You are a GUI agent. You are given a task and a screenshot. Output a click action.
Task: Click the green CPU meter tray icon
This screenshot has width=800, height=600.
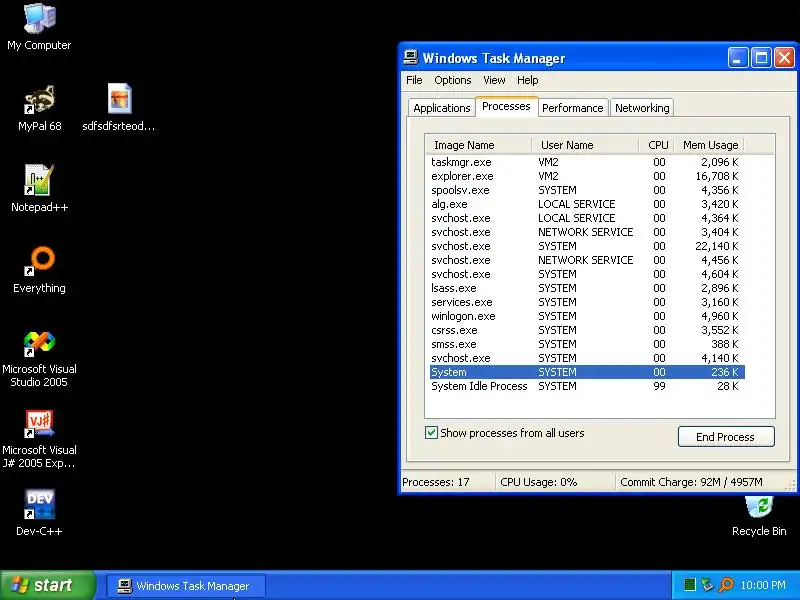click(689, 585)
